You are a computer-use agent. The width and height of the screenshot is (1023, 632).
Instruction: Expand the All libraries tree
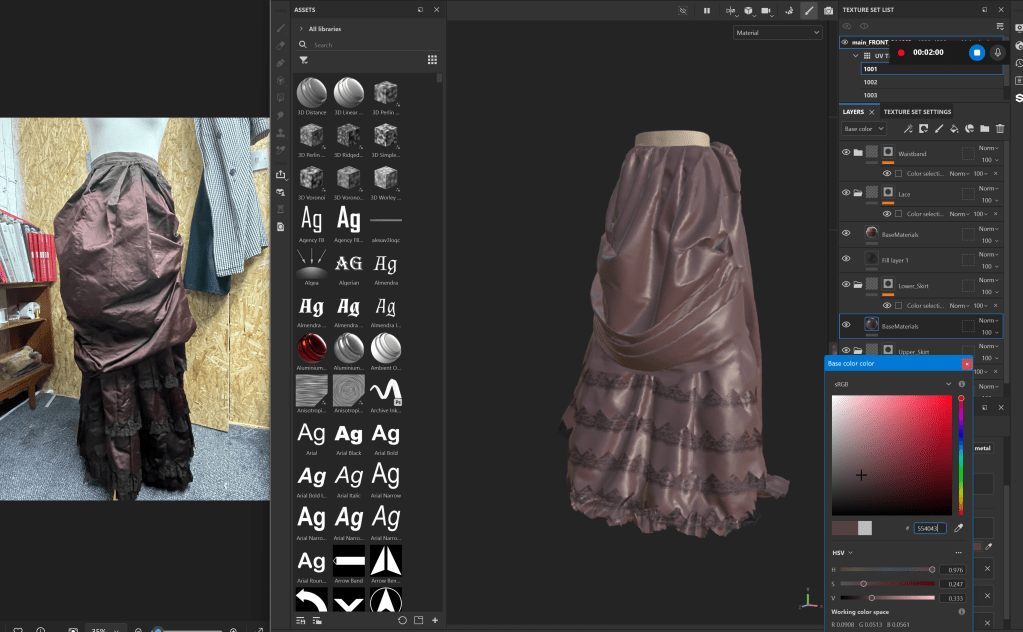301,29
